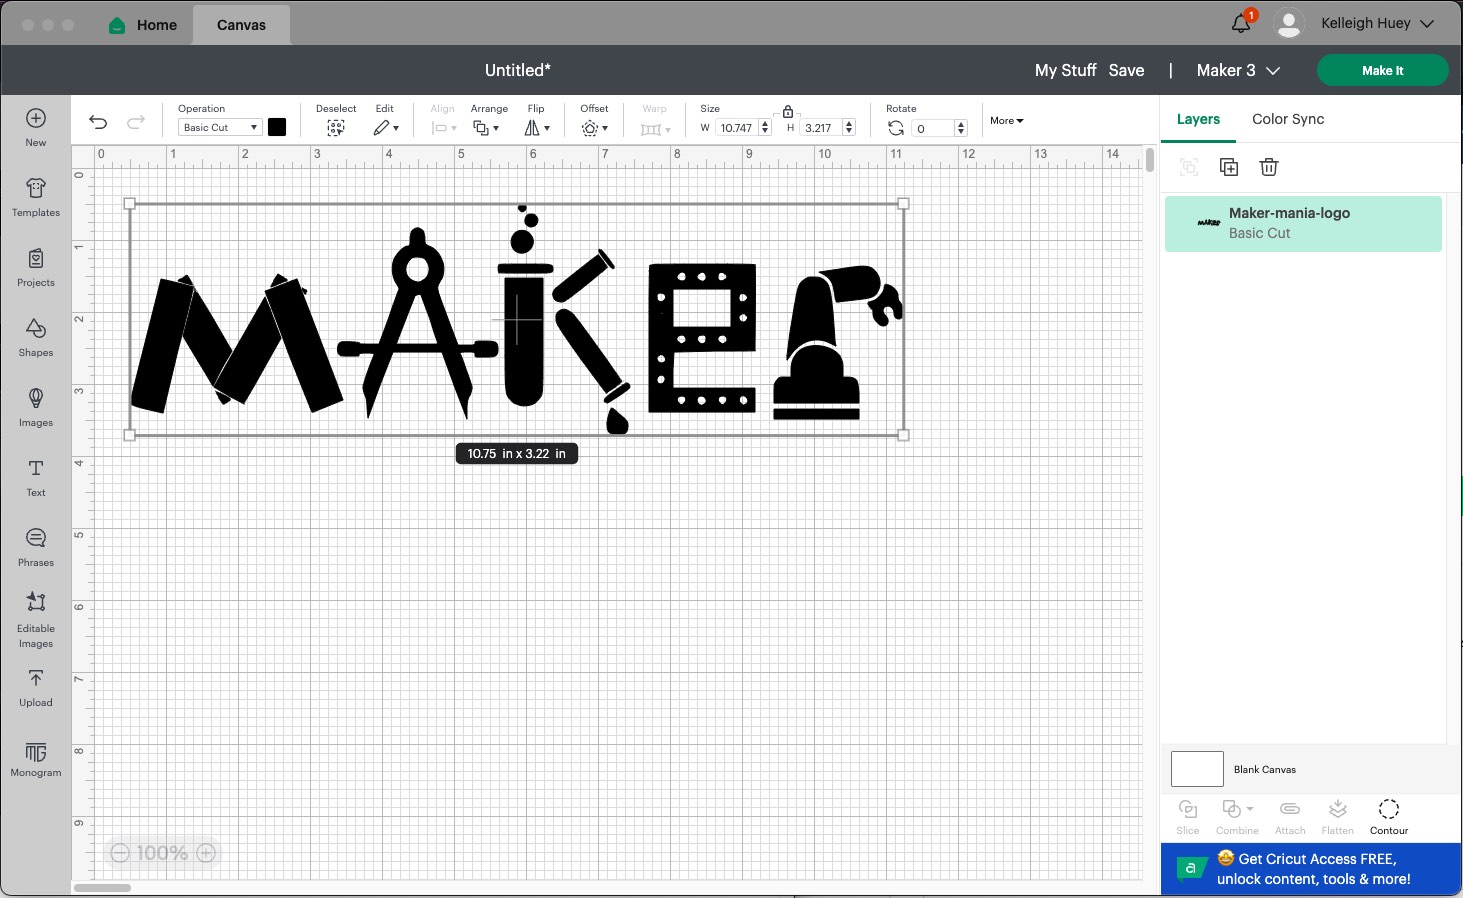Adjust the width stepper arrows
1463x898 pixels.
765,127
